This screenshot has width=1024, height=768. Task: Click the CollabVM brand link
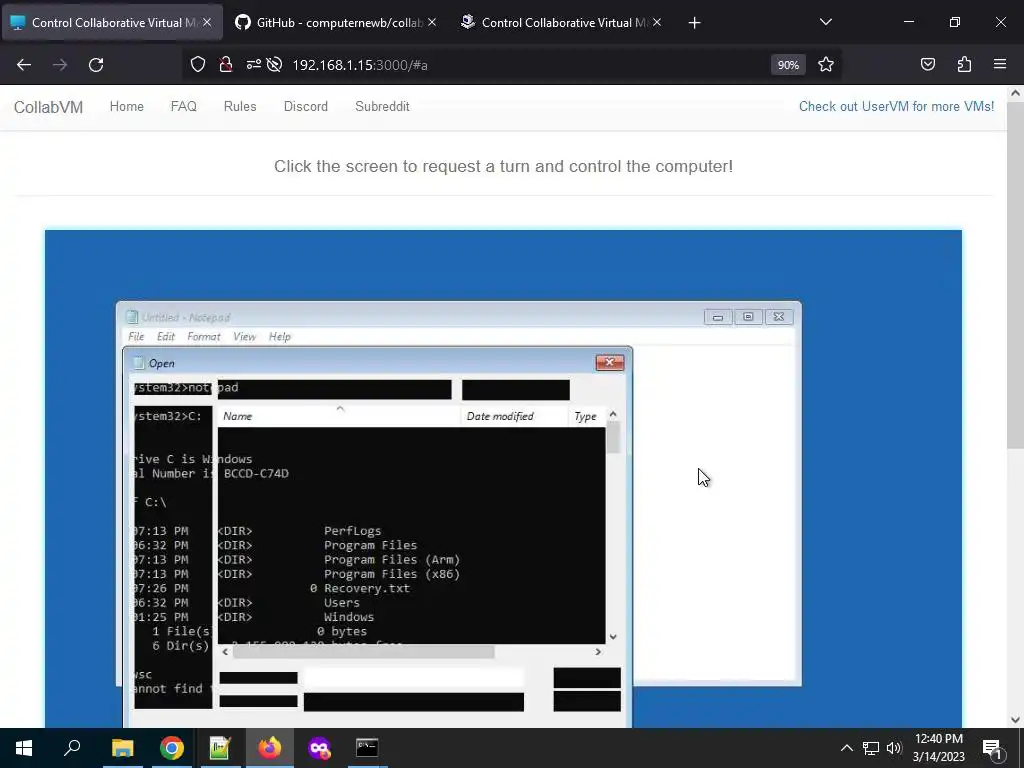click(x=48, y=107)
